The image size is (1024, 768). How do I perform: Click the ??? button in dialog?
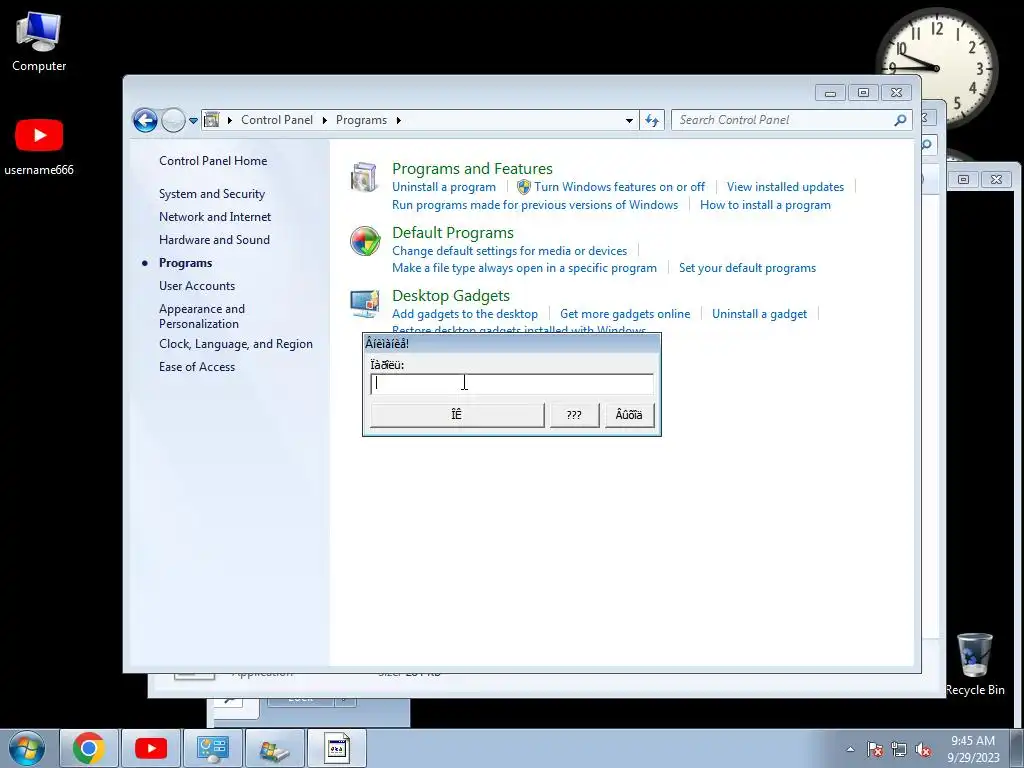coord(574,415)
